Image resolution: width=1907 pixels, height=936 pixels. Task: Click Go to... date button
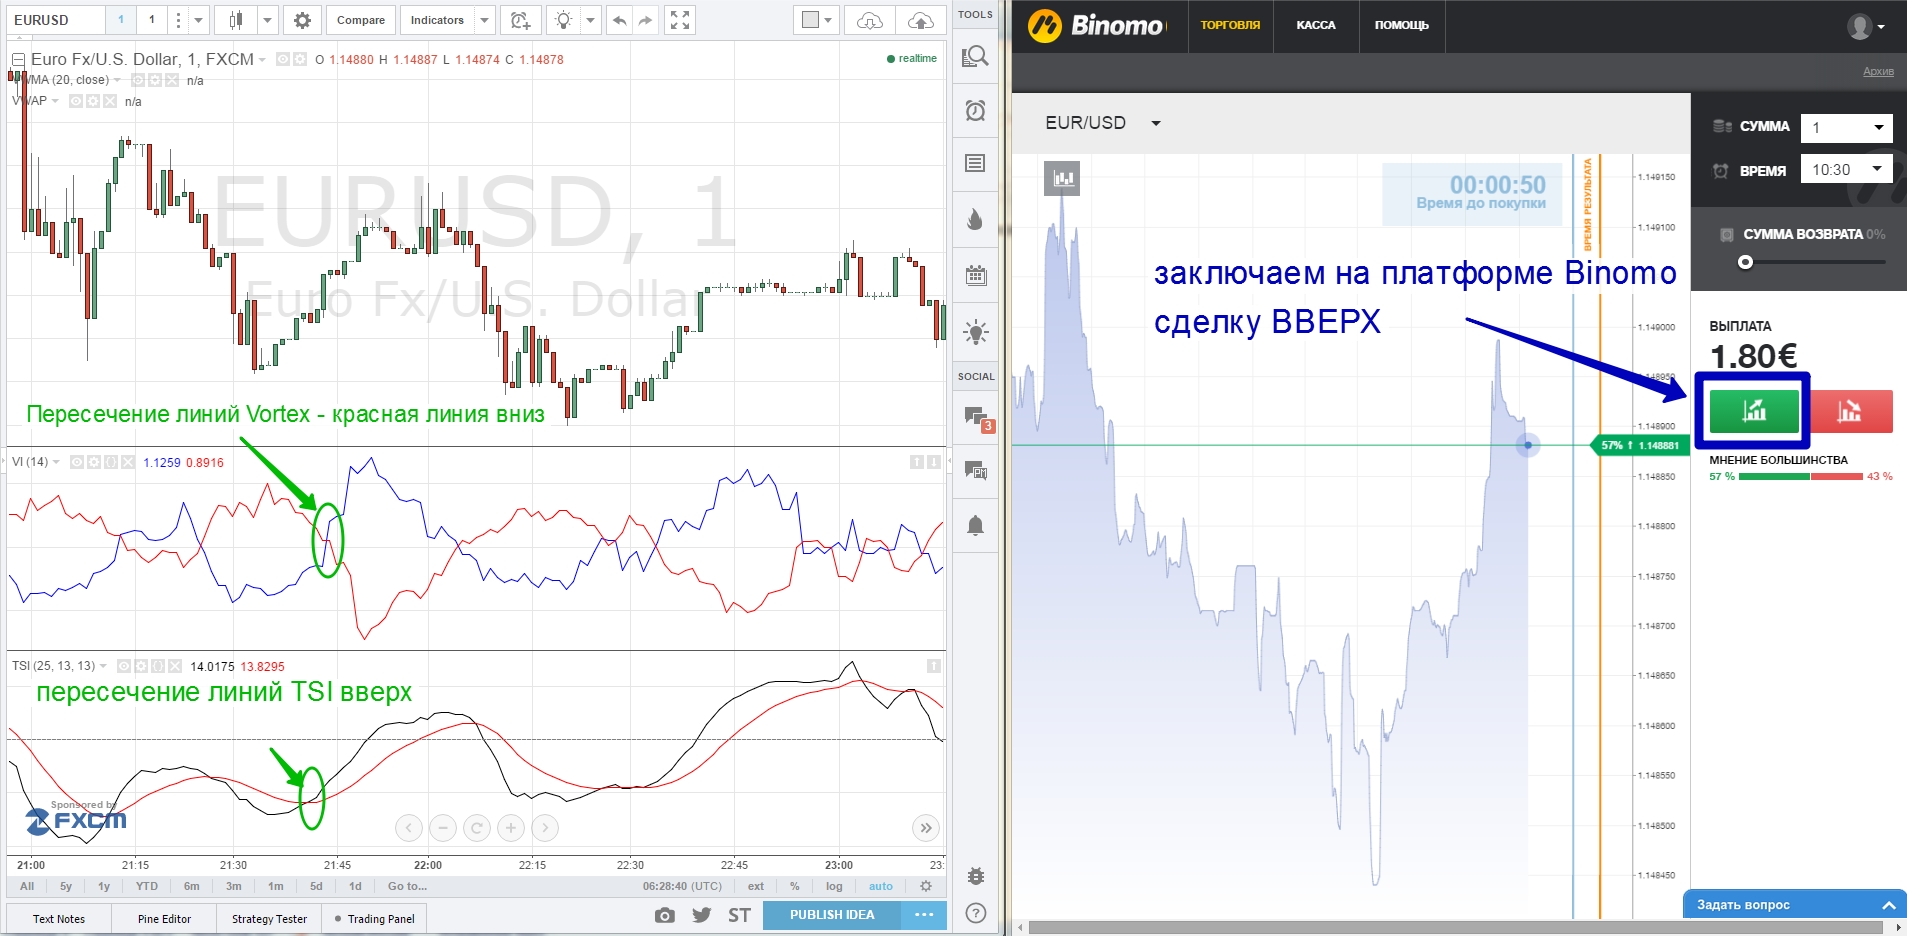pos(407,886)
